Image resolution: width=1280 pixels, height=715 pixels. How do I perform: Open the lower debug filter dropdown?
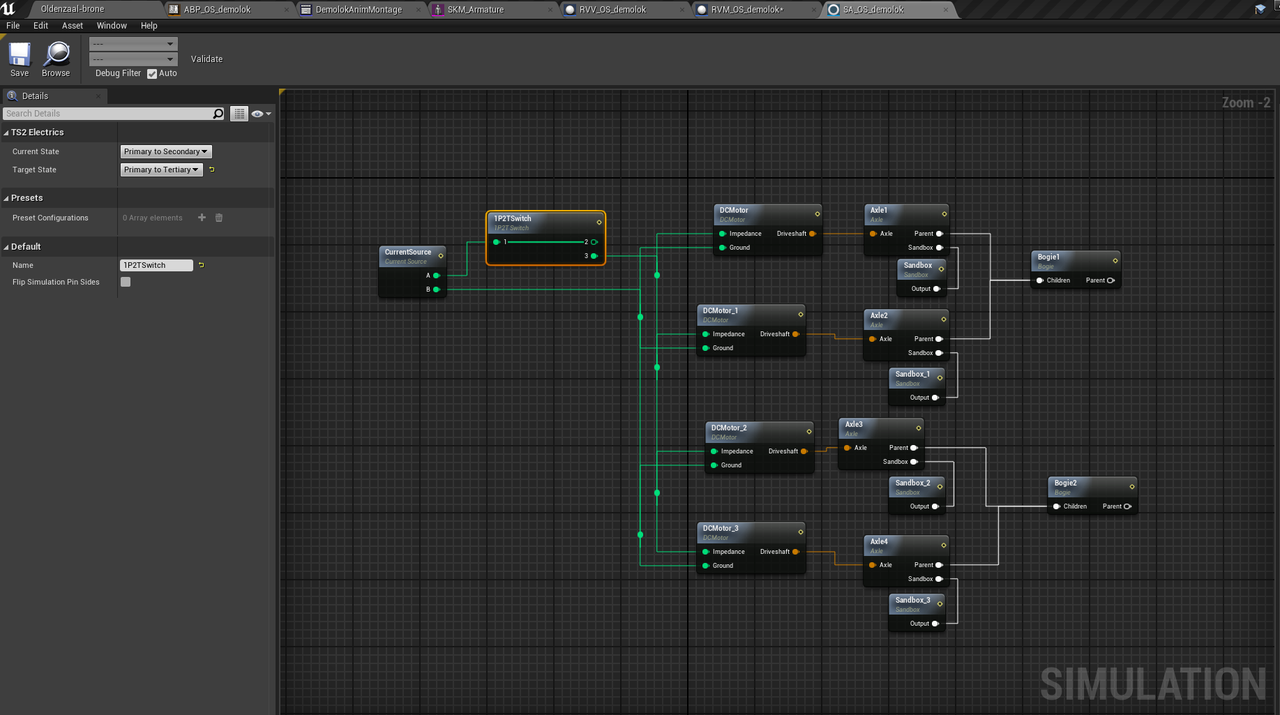coord(133,60)
